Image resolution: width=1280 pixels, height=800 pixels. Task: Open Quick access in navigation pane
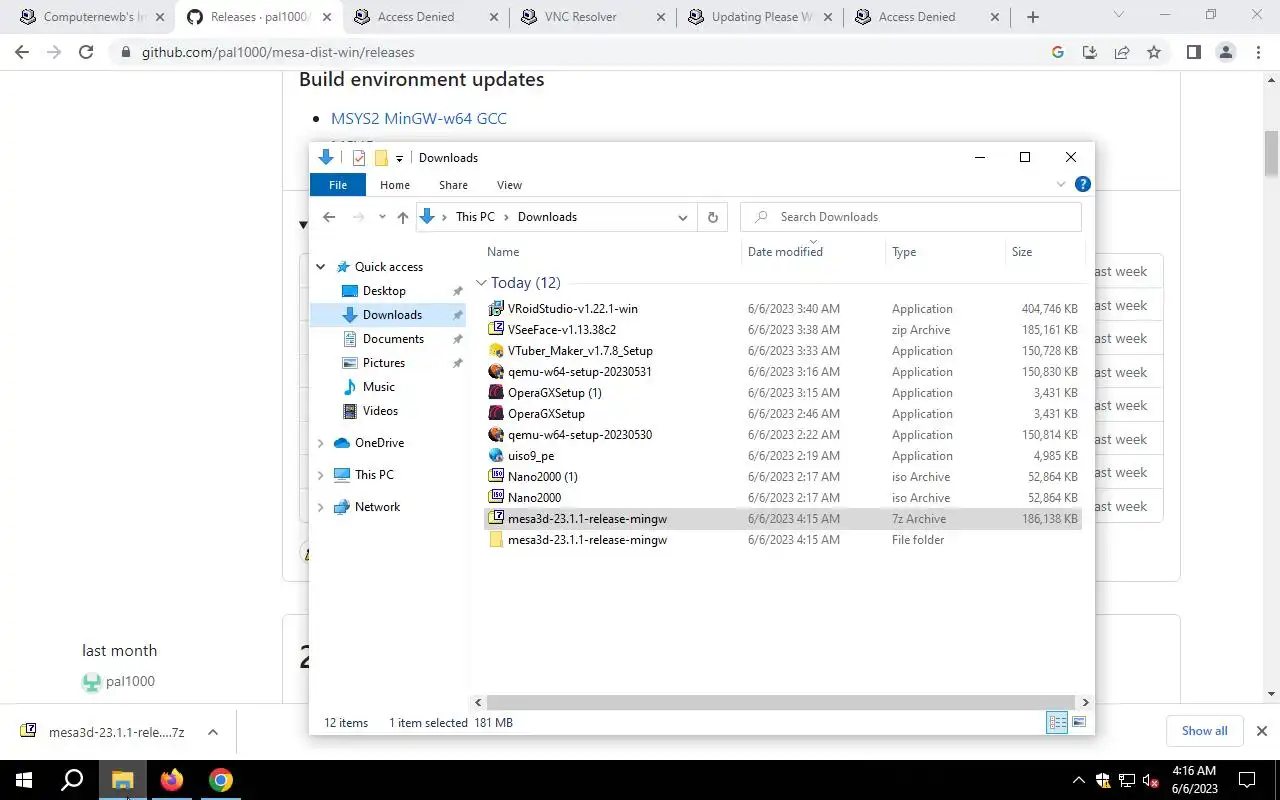389,267
